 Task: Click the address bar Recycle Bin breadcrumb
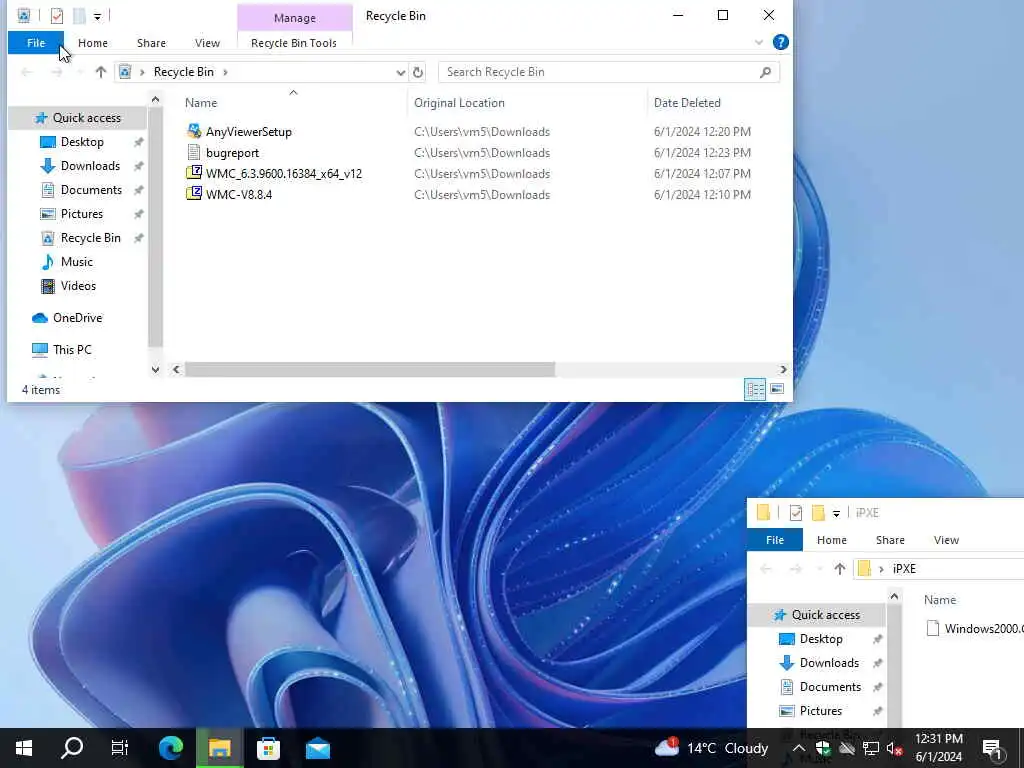point(184,72)
